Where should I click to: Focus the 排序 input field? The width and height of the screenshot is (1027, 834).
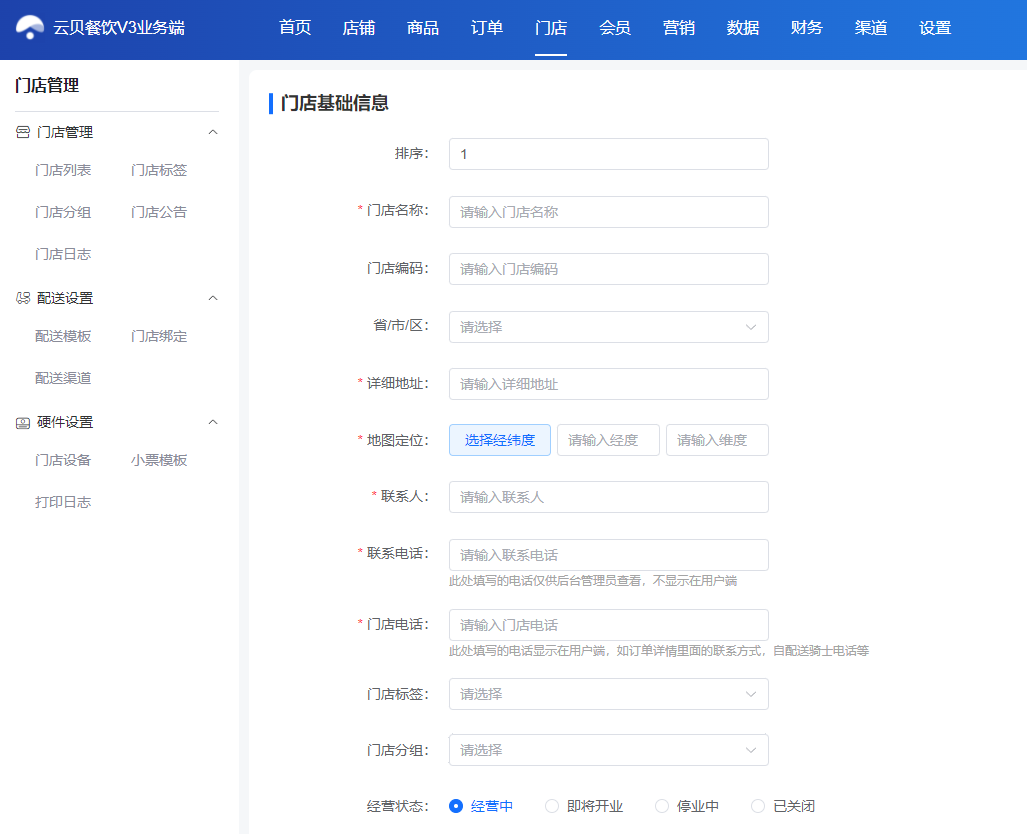point(608,154)
